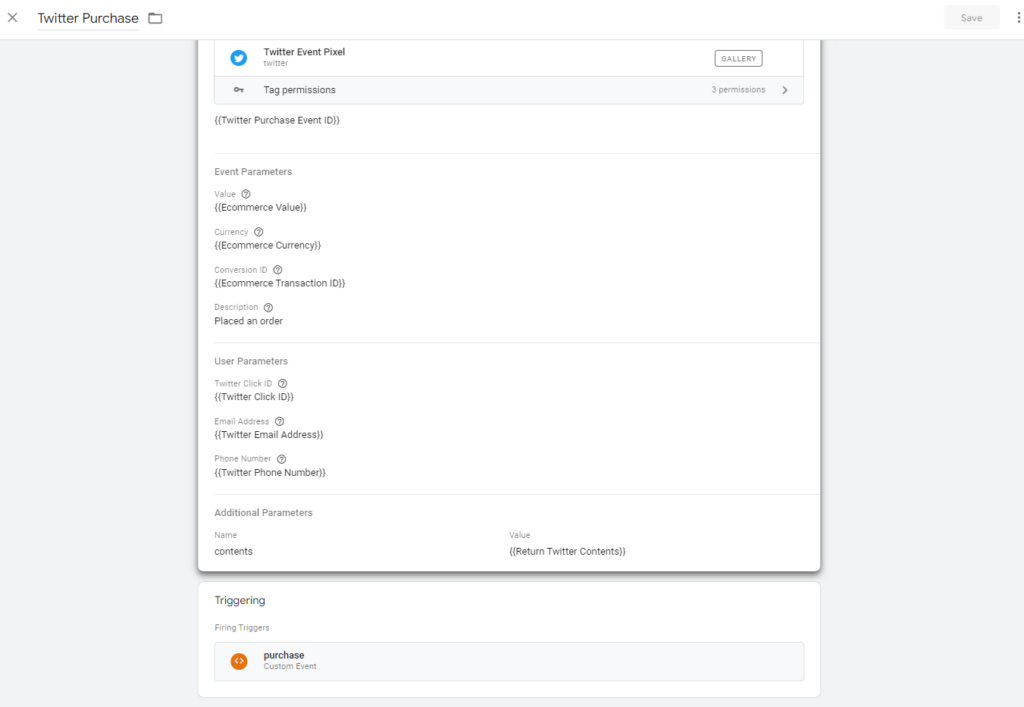
Task: Click the help icon next to Currency
Action: (x=259, y=232)
